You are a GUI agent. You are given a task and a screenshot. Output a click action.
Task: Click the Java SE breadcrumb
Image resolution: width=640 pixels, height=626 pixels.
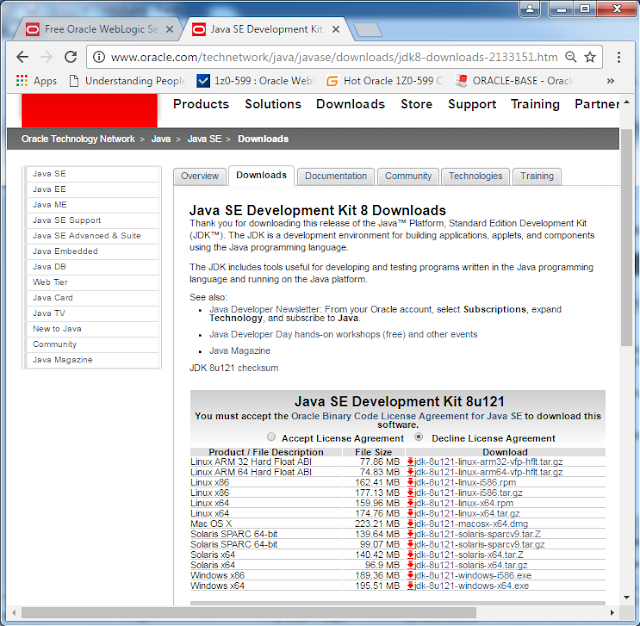click(204, 139)
